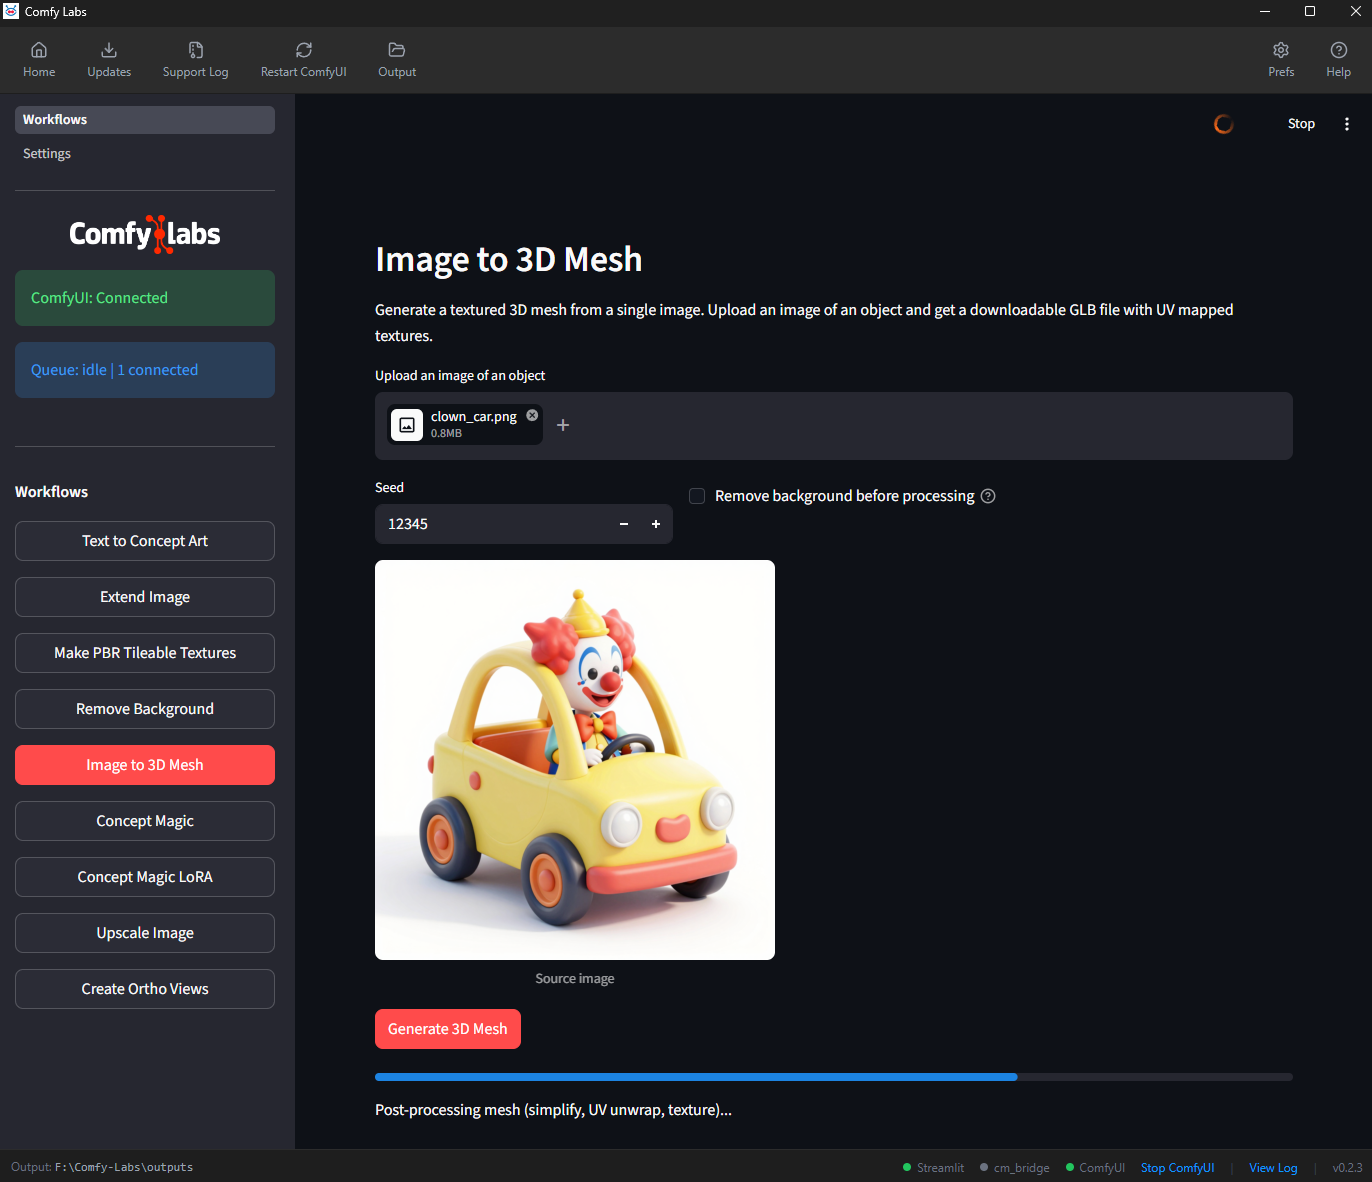The image size is (1372, 1182).
Task: Open the Extend Image workflow
Action: click(x=145, y=597)
